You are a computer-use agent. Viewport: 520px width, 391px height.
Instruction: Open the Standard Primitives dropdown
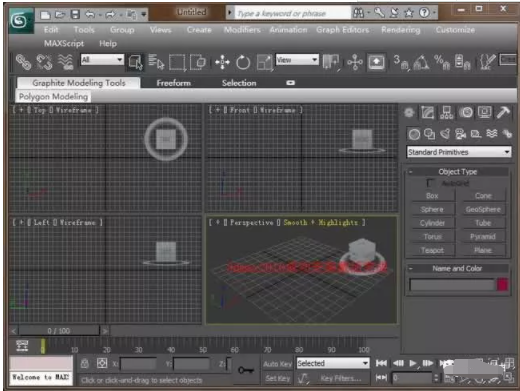point(459,152)
